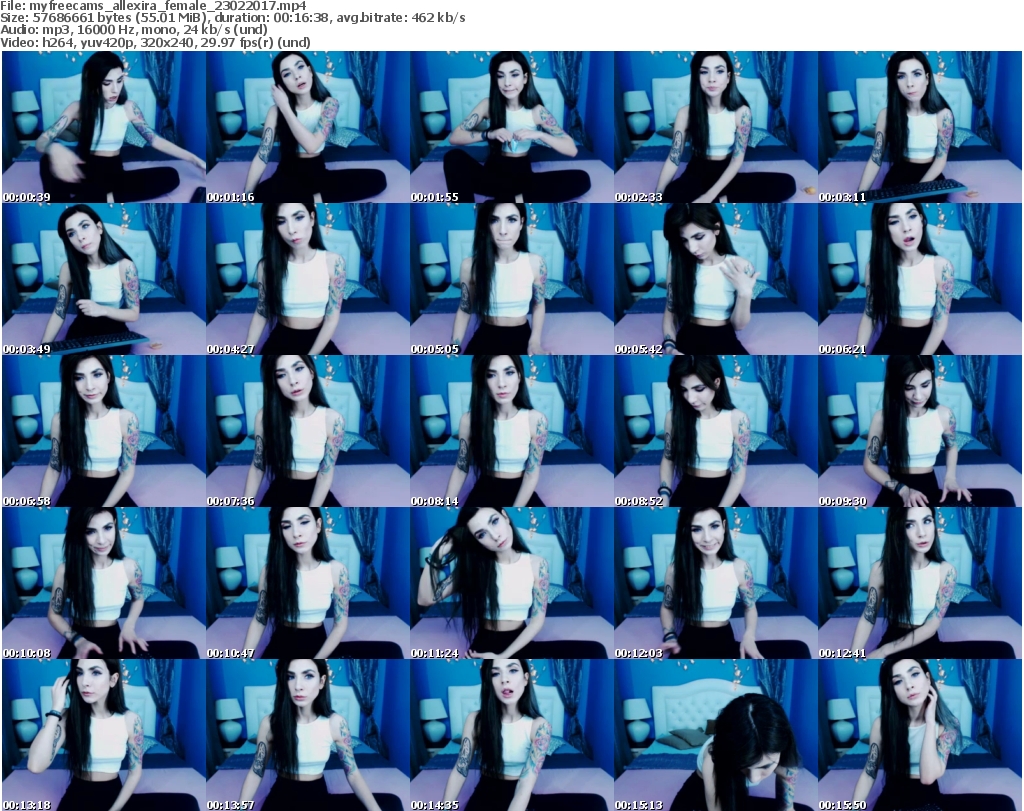Click the Video h264 info line
Screen dimensions: 1024x811
(x=155, y=42)
